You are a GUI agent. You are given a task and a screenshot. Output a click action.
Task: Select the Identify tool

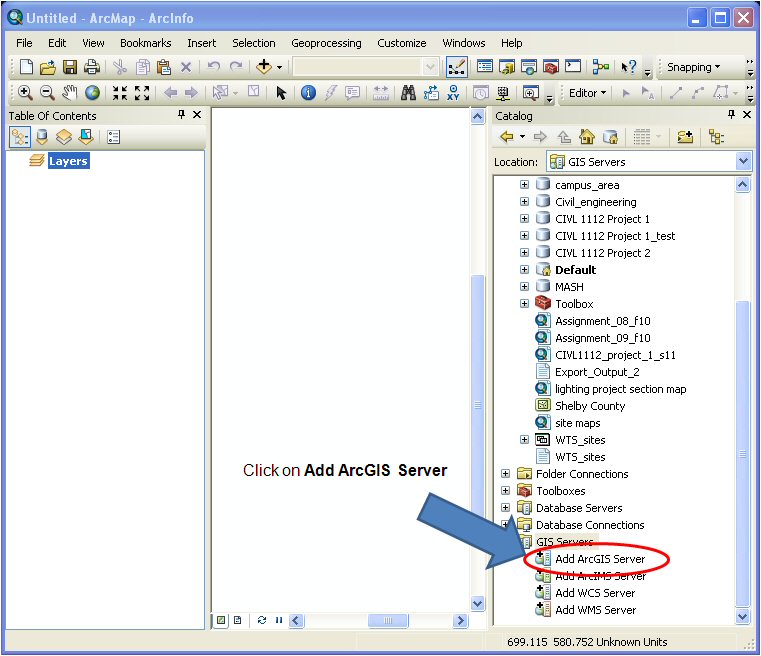click(x=308, y=92)
